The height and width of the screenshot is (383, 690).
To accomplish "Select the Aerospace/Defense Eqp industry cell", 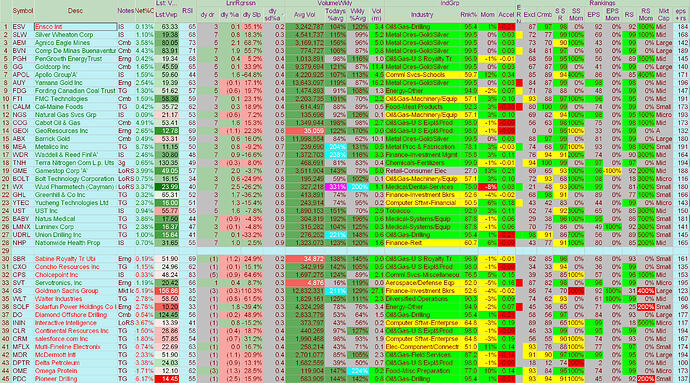I will coord(422,283).
